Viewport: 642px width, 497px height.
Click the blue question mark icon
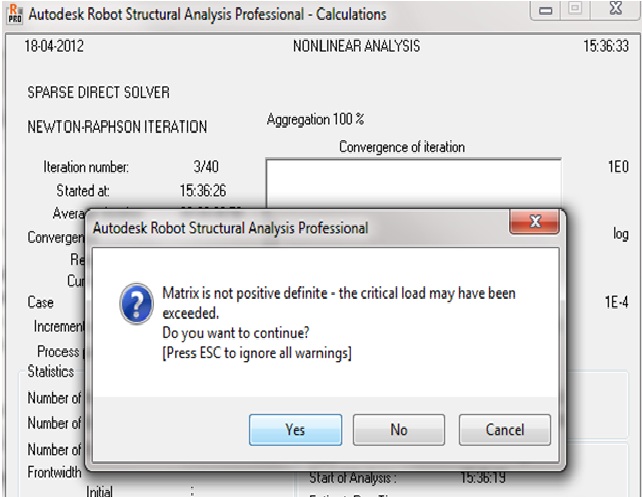tap(137, 303)
